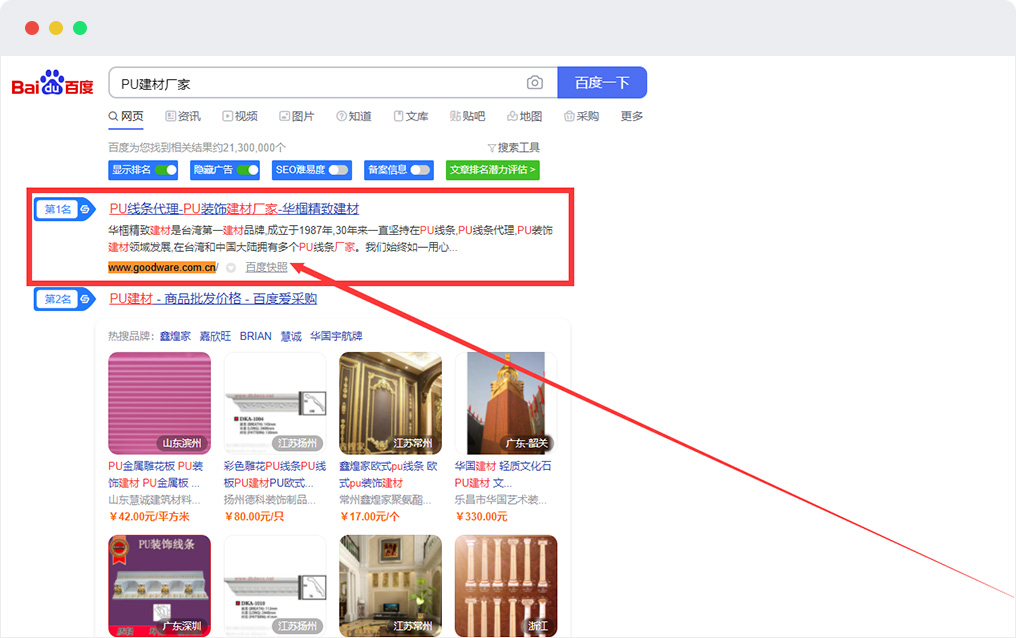This screenshot has width=1016, height=638.
Task: Open 鑫煌家欧式pu线条 product title
Action: (388, 474)
